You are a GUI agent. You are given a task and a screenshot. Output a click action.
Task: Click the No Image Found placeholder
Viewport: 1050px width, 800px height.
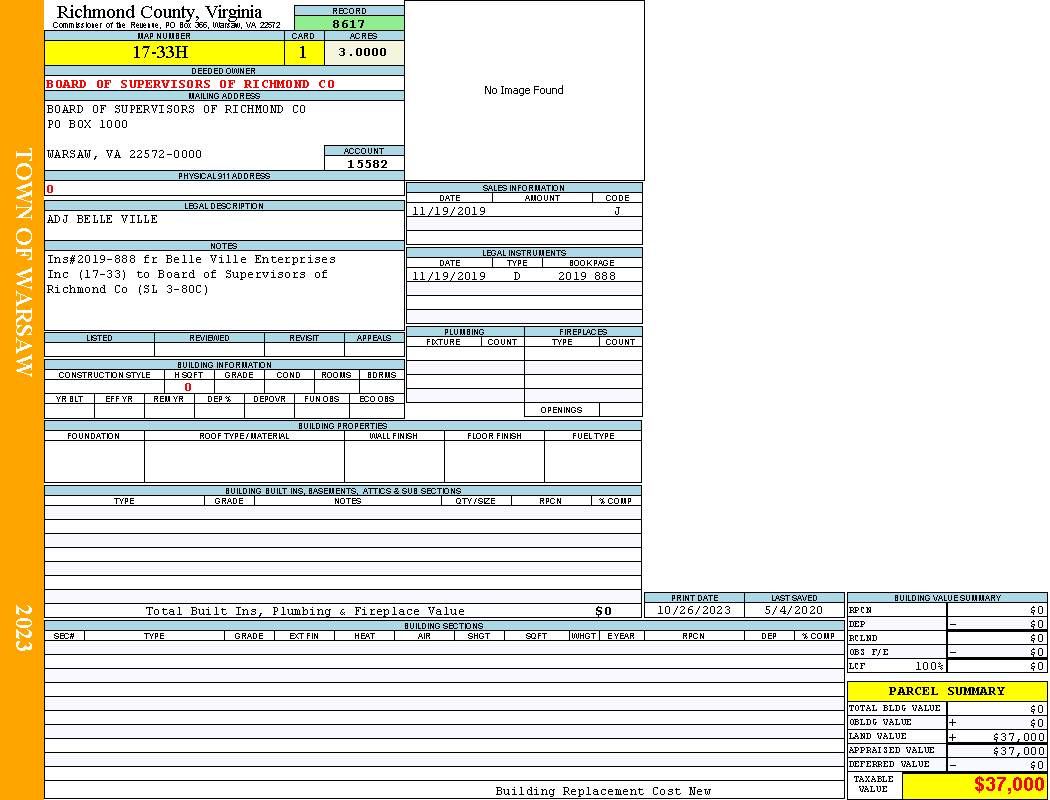coord(524,90)
